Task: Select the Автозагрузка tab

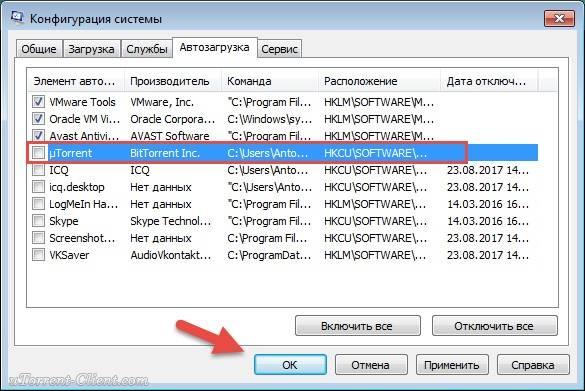Action: [215, 47]
